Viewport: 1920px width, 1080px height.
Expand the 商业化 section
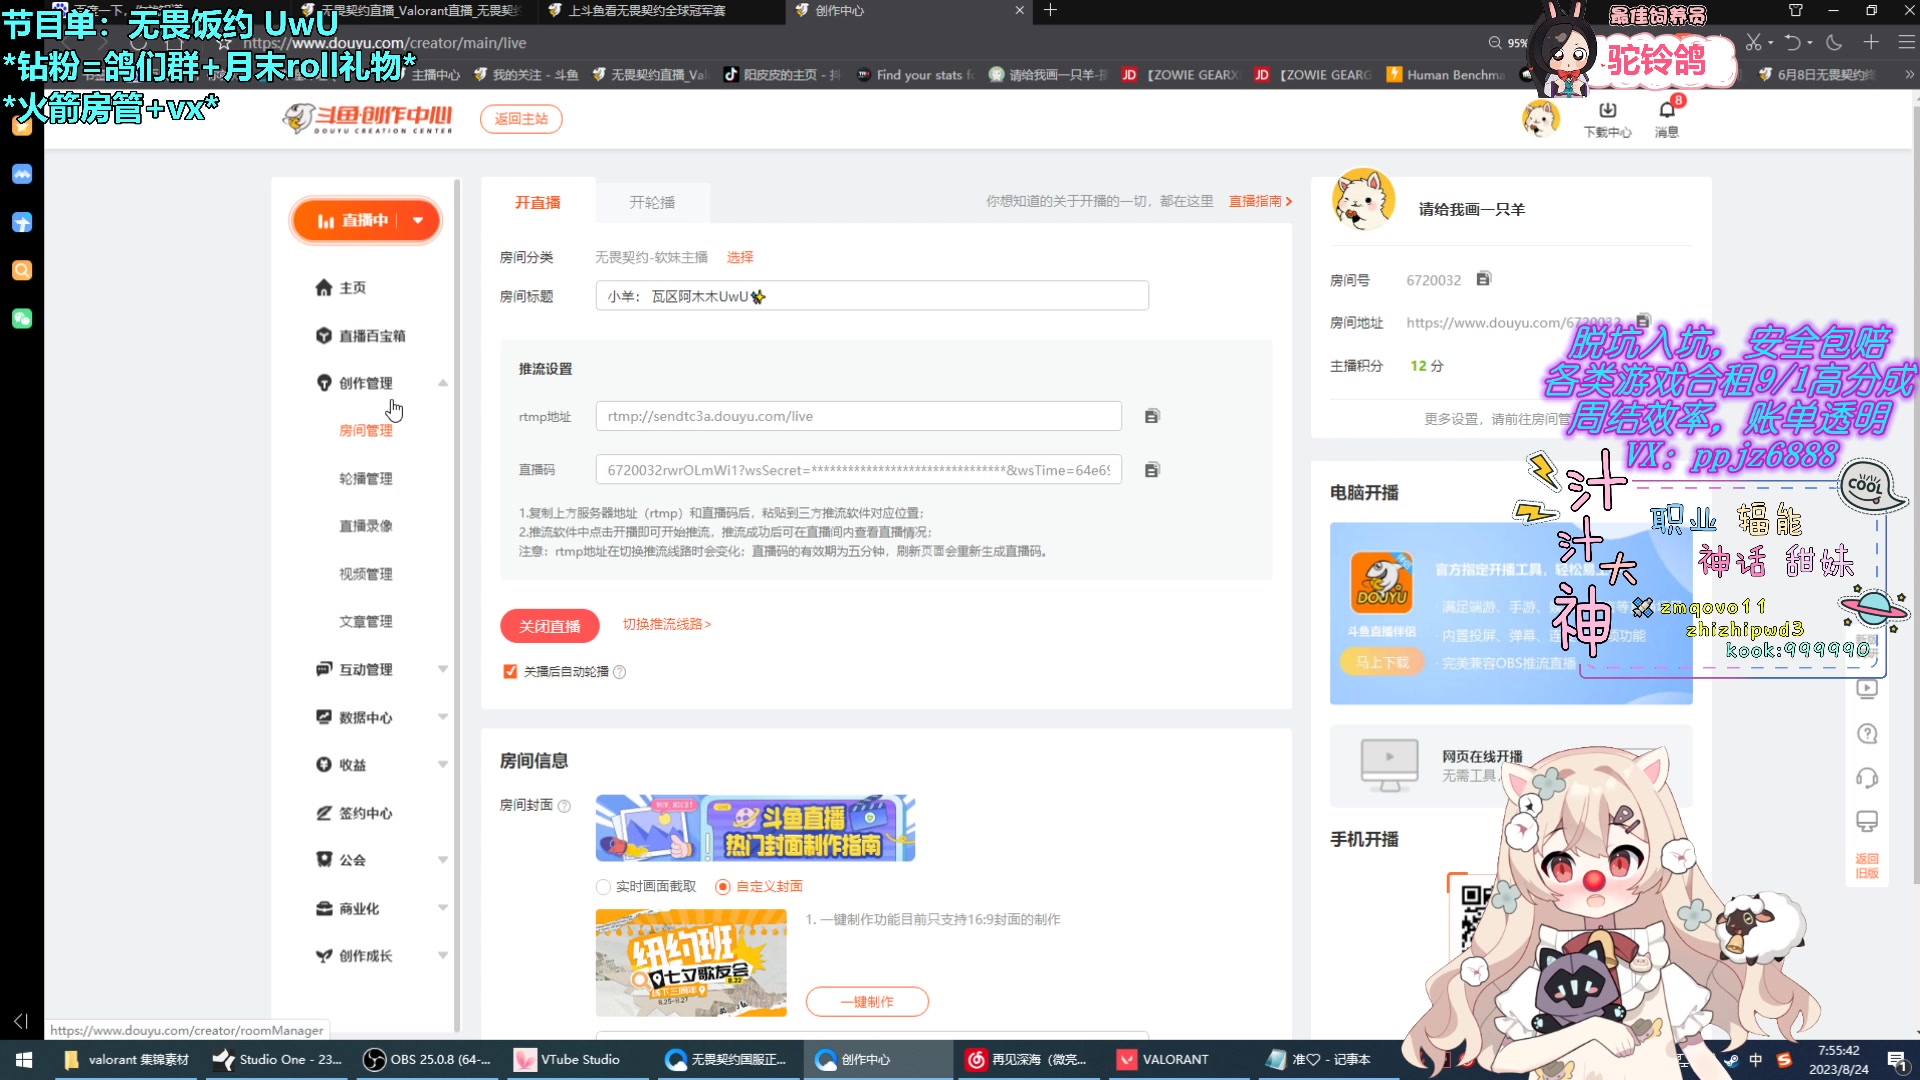[443, 909]
